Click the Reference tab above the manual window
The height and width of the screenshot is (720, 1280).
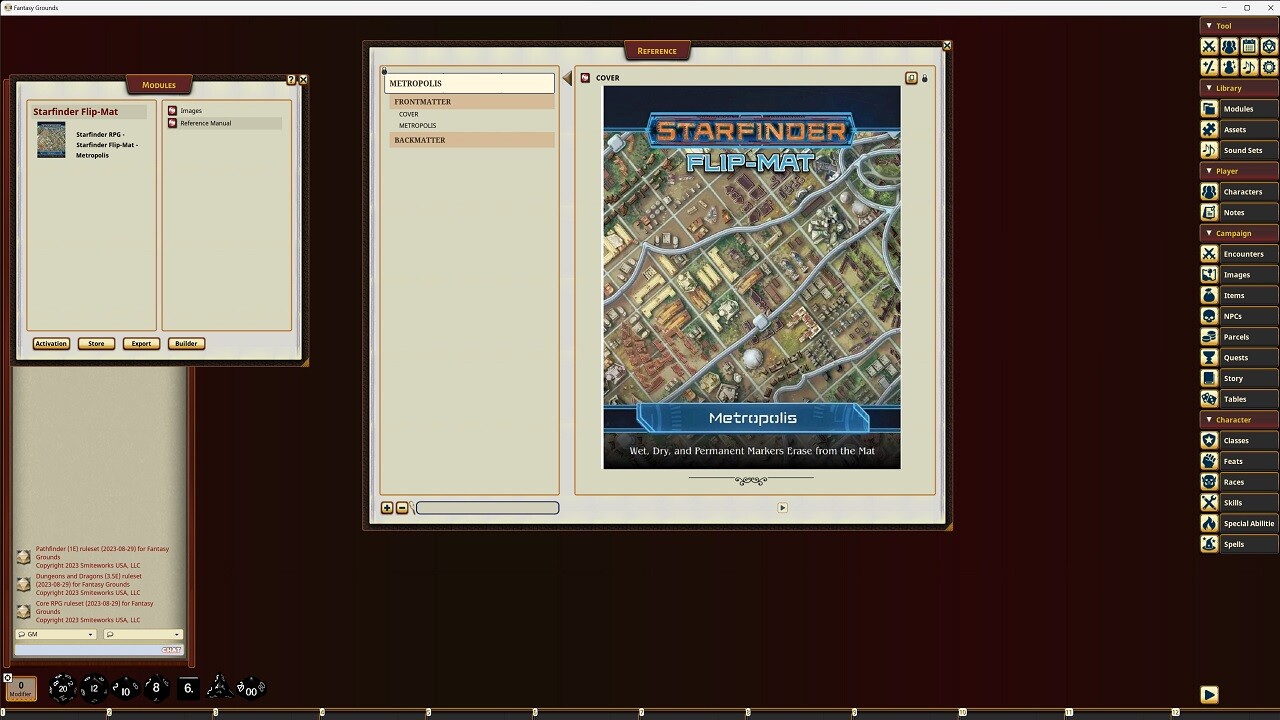tap(657, 50)
